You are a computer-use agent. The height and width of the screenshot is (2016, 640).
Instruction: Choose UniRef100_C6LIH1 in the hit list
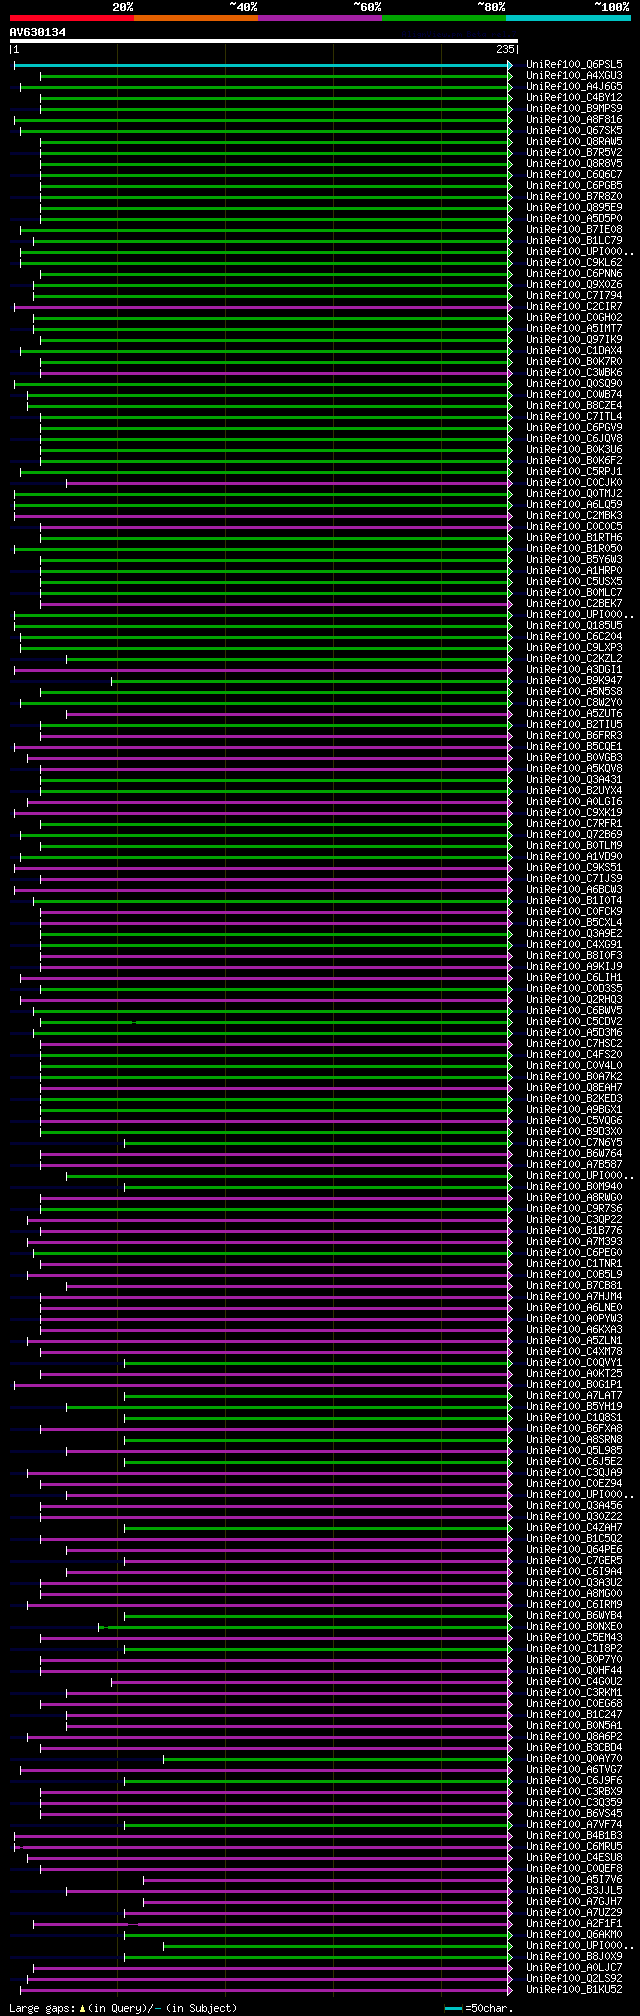[x=574, y=978]
